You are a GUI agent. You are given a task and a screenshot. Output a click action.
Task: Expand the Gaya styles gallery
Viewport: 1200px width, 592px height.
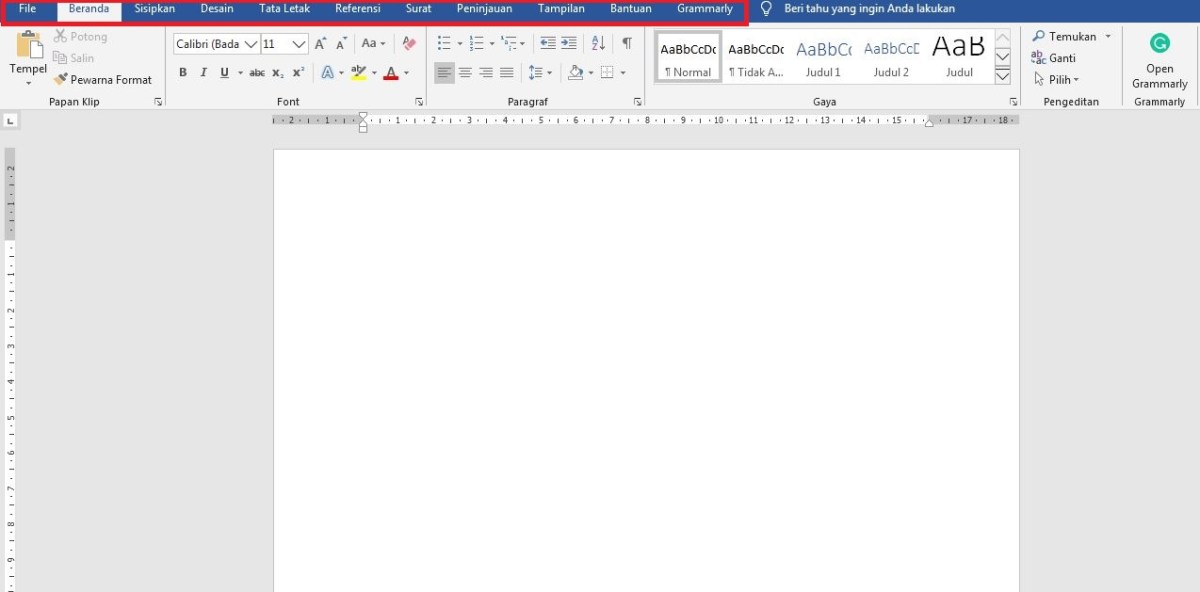click(1003, 76)
